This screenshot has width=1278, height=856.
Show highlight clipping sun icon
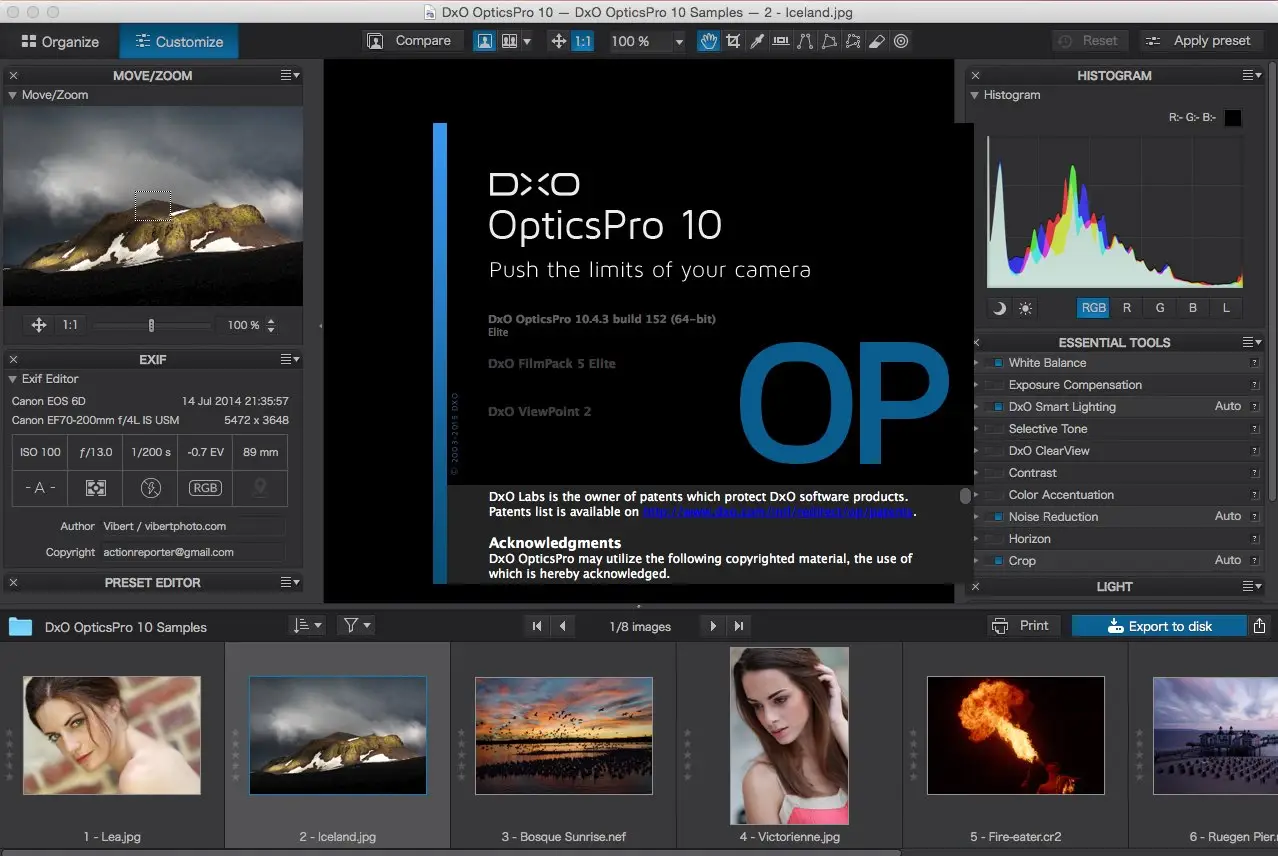pos(1025,308)
